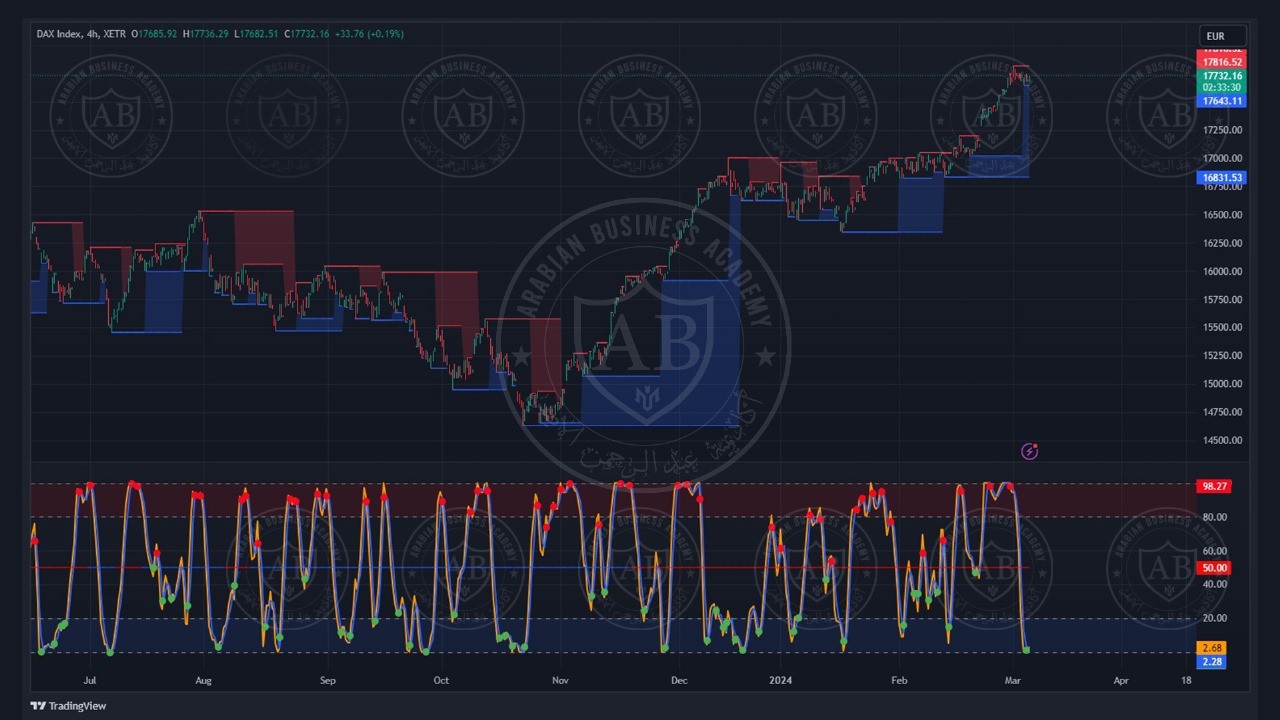This screenshot has width=1280, height=720.
Task: Click the Sep label on time axis
Action: pyautogui.click(x=328, y=681)
